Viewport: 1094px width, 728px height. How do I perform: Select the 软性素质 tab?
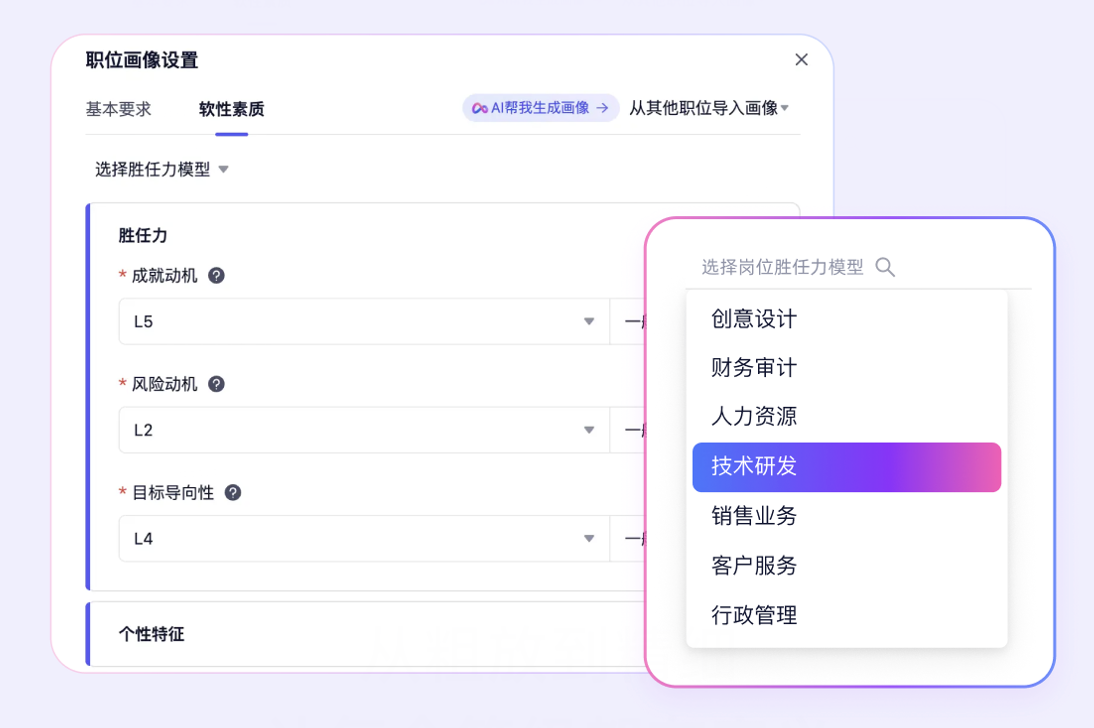point(231,109)
